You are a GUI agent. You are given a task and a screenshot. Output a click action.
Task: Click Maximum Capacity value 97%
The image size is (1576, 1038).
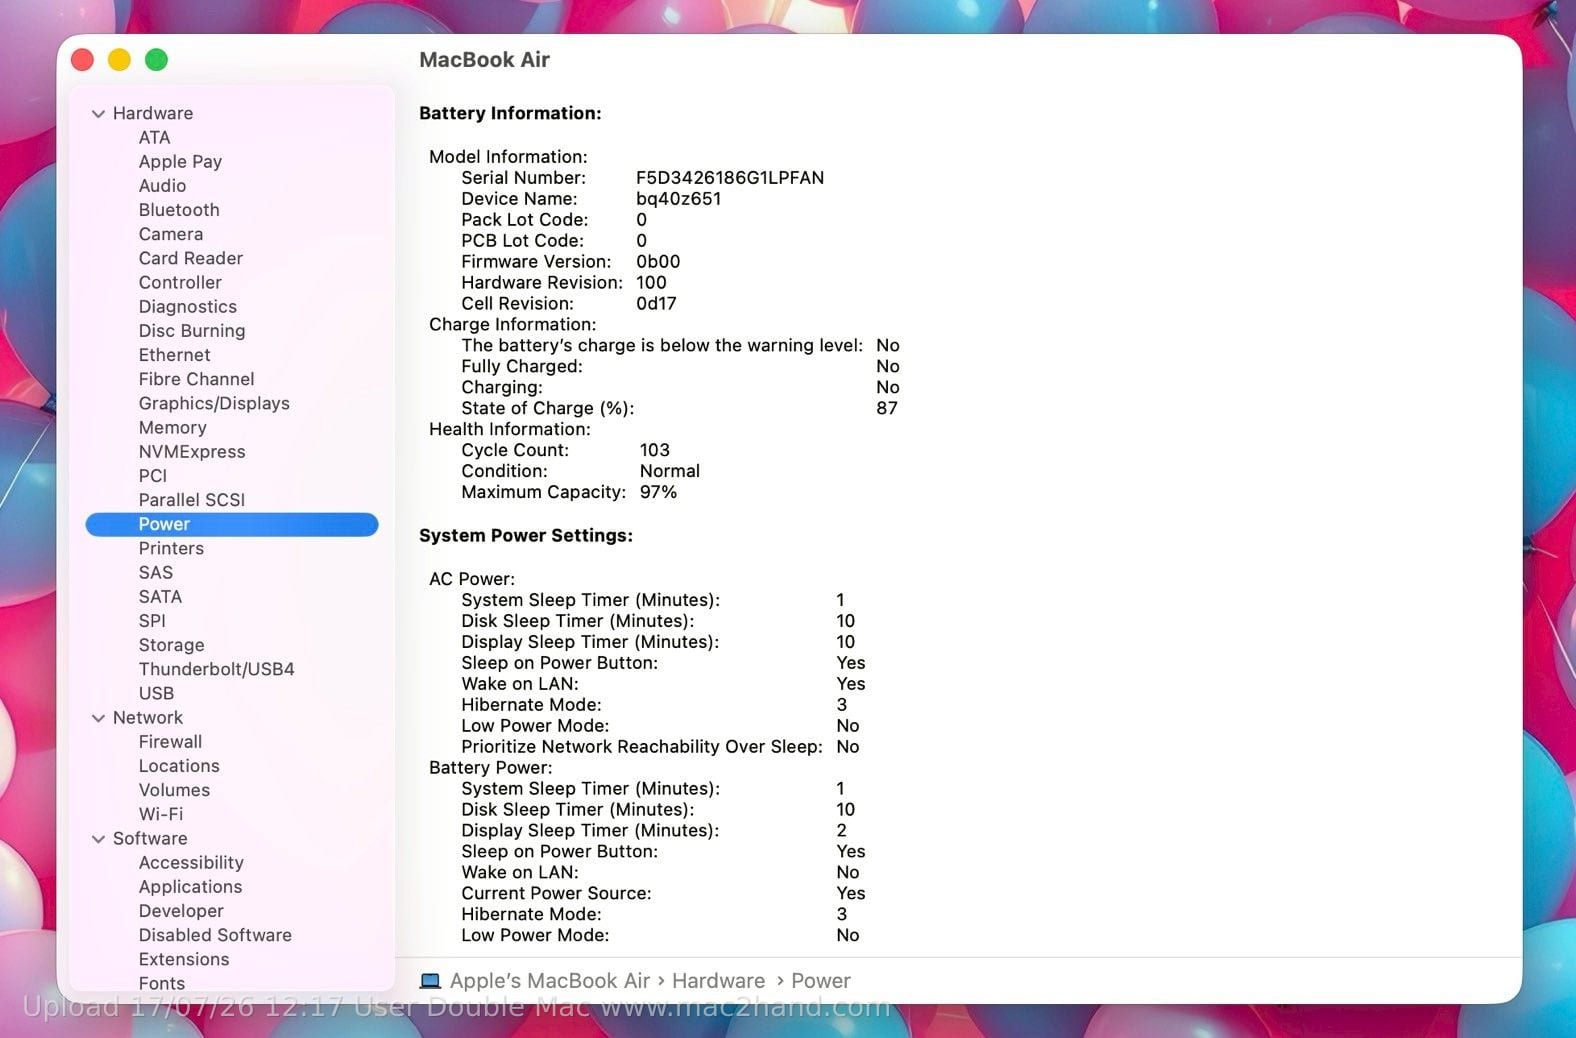pyautogui.click(x=658, y=492)
